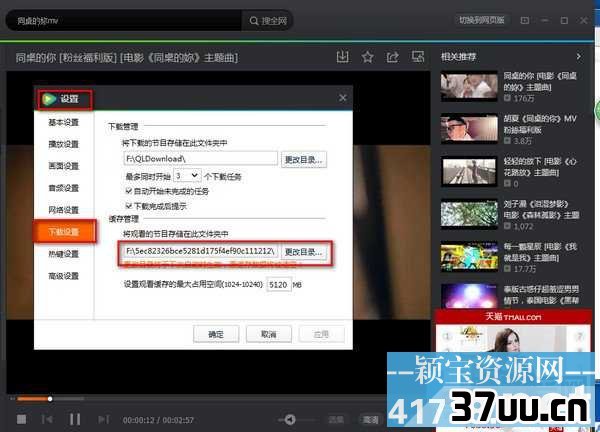Image resolution: width=600 pixels, height=432 pixels.
Task: Click the download icon above the video
Action: tap(342, 57)
